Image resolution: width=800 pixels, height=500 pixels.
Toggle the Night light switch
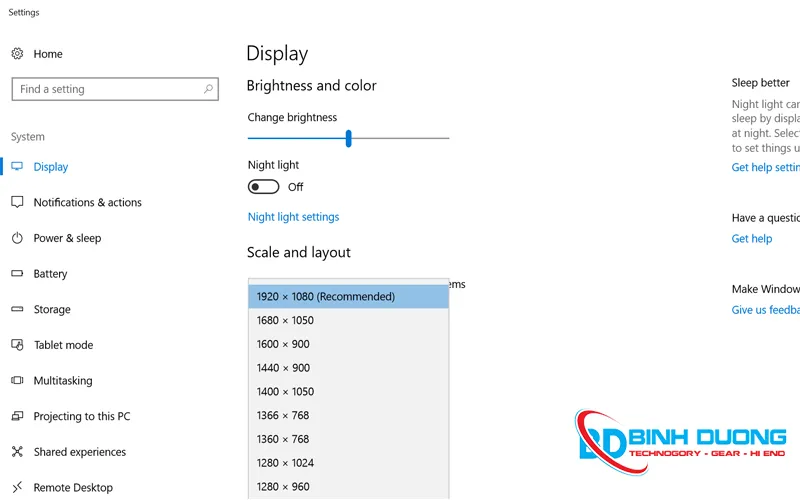pos(263,187)
